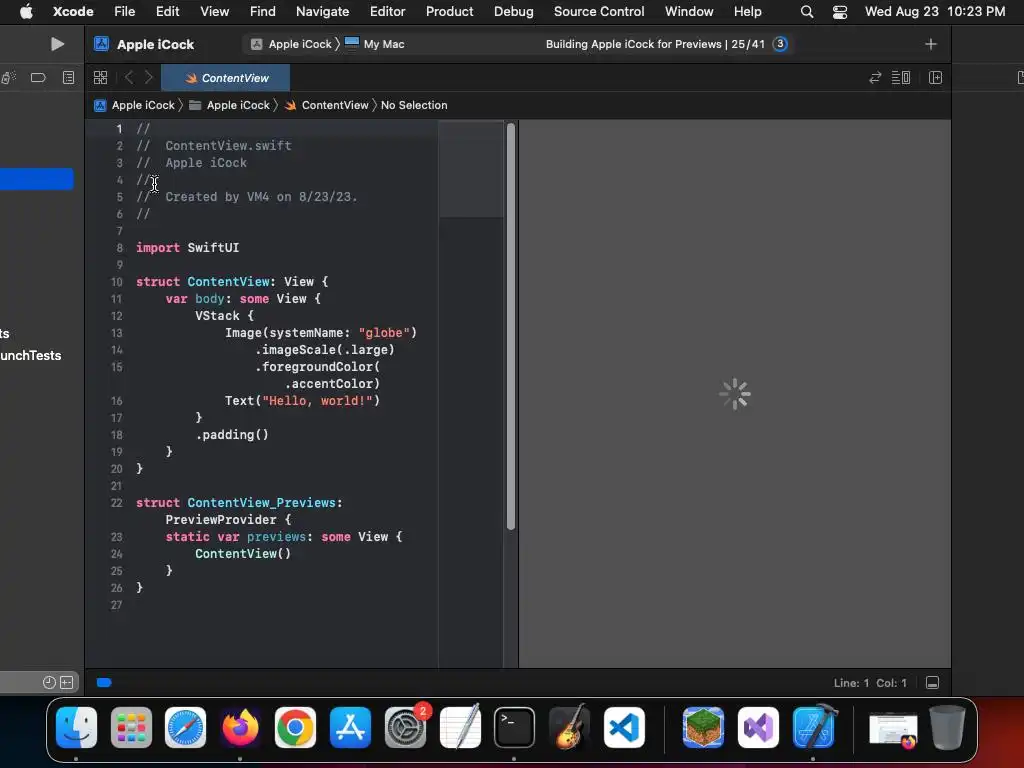Viewport: 1024px width, 768px height.
Task: Open Spotlight search
Action: (807, 11)
